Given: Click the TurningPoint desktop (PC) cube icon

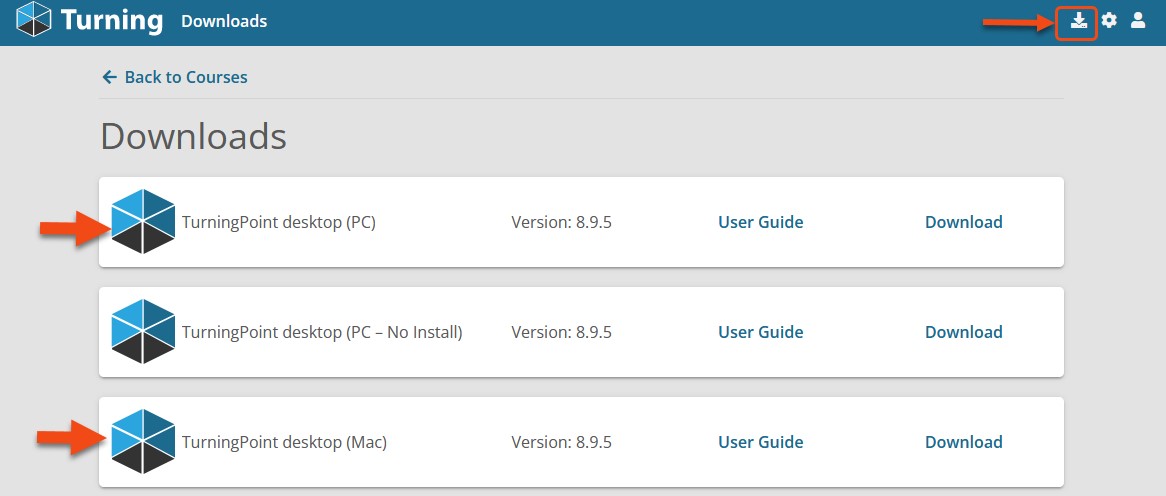Looking at the screenshot, I should click(143, 222).
